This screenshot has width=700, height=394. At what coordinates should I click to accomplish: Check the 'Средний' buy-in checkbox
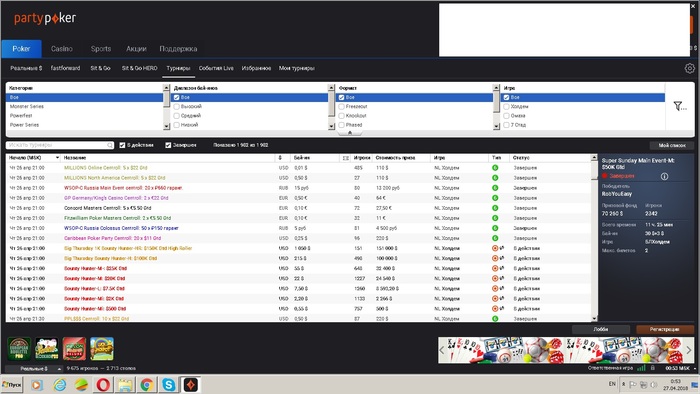pyautogui.click(x=177, y=116)
